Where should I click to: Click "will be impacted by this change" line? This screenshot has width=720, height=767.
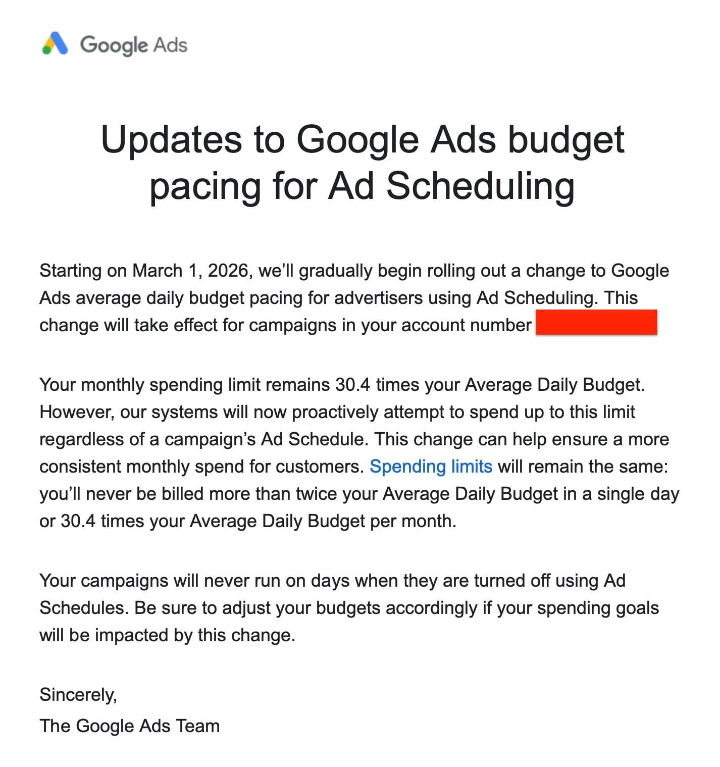tap(167, 636)
